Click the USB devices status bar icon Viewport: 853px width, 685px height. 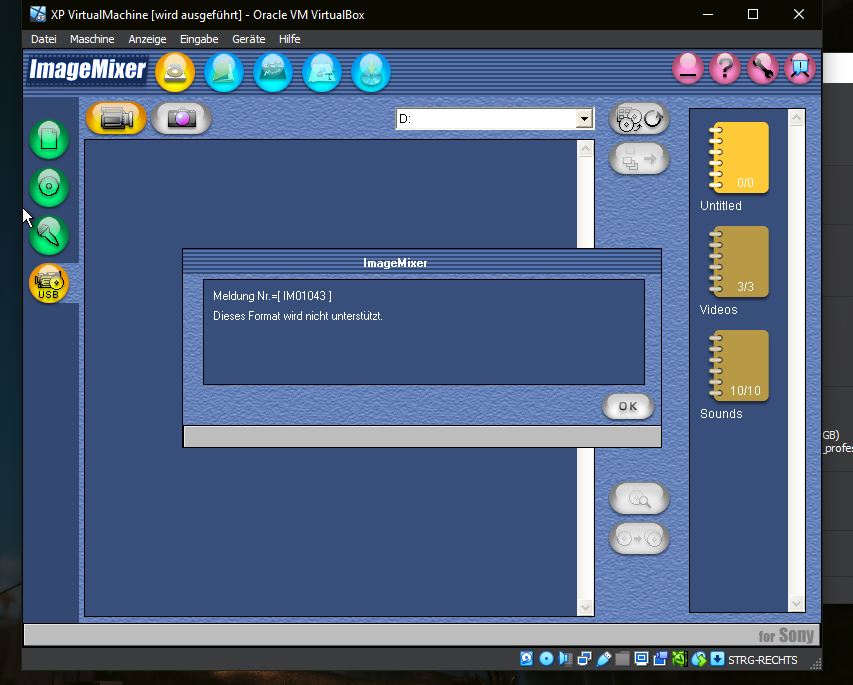tap(603, 659)
